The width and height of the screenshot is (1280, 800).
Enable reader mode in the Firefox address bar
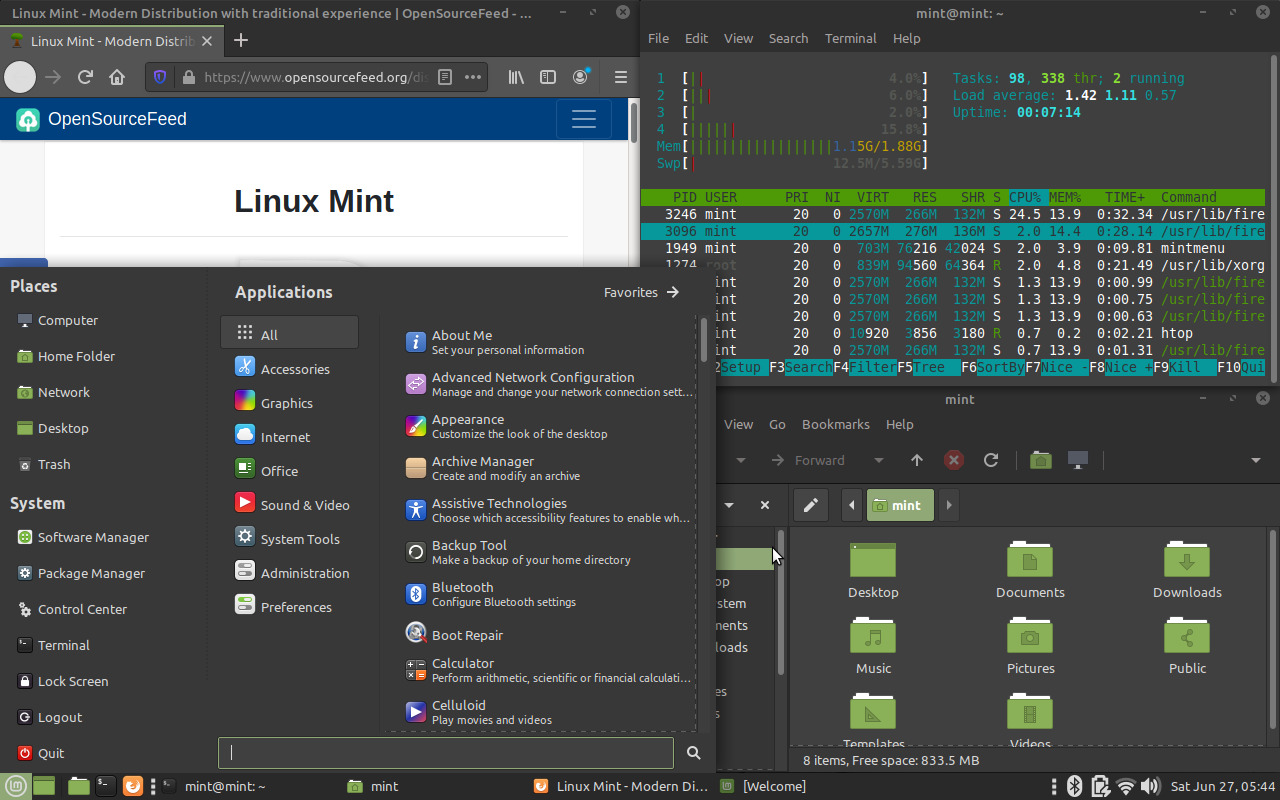click(x=444, y=77)
